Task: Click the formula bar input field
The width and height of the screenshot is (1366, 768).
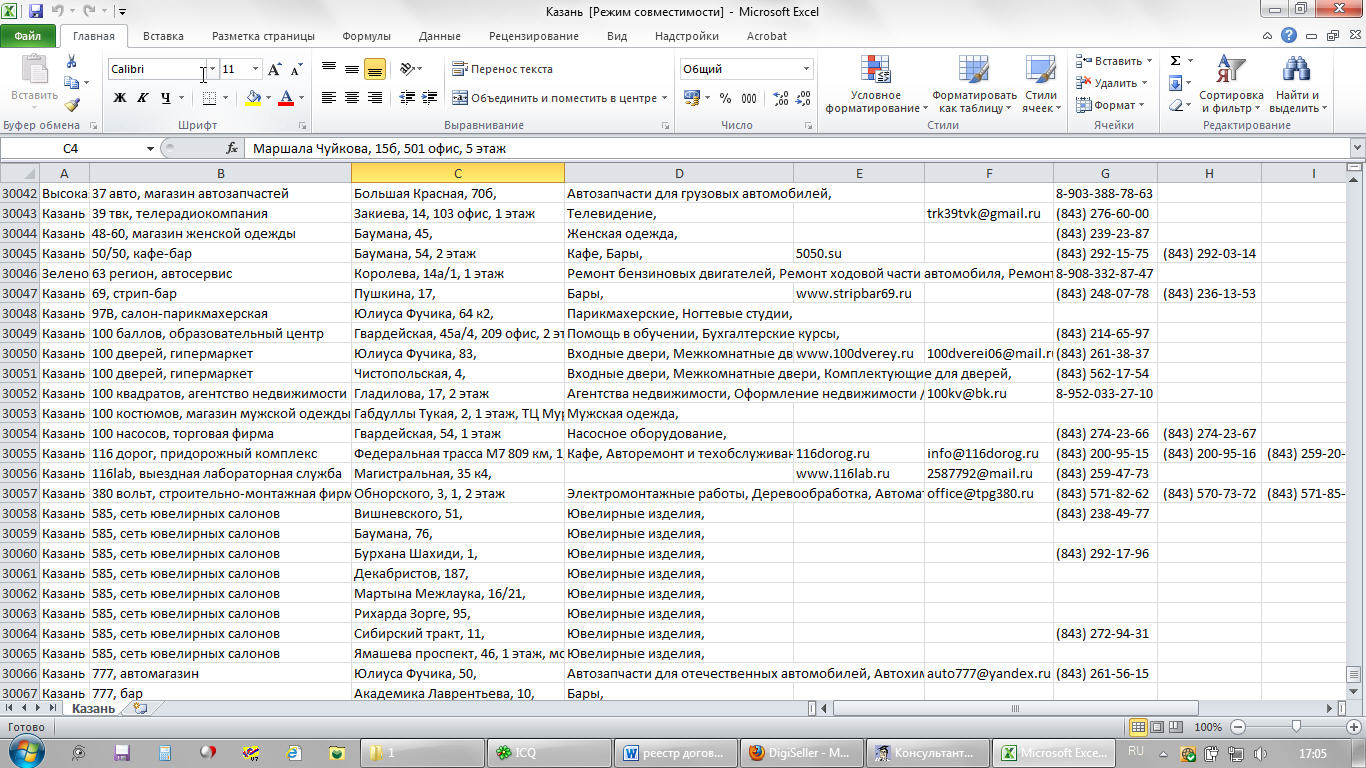Action: [798, 148]
